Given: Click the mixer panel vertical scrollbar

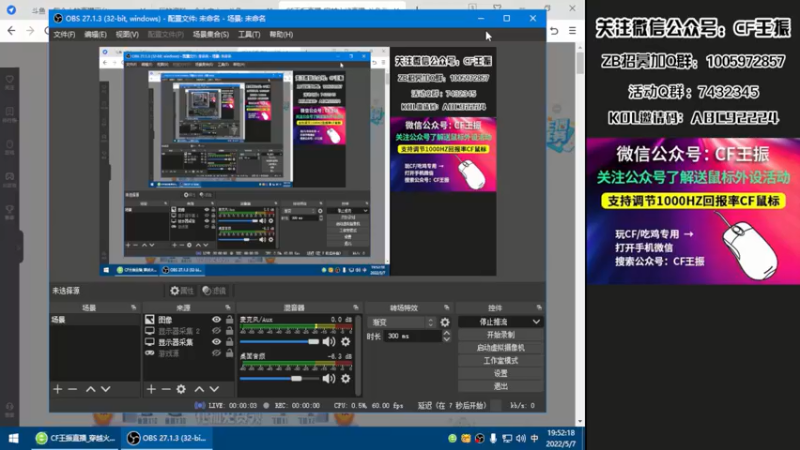Looking at the screenshot, I should point(358,355).
